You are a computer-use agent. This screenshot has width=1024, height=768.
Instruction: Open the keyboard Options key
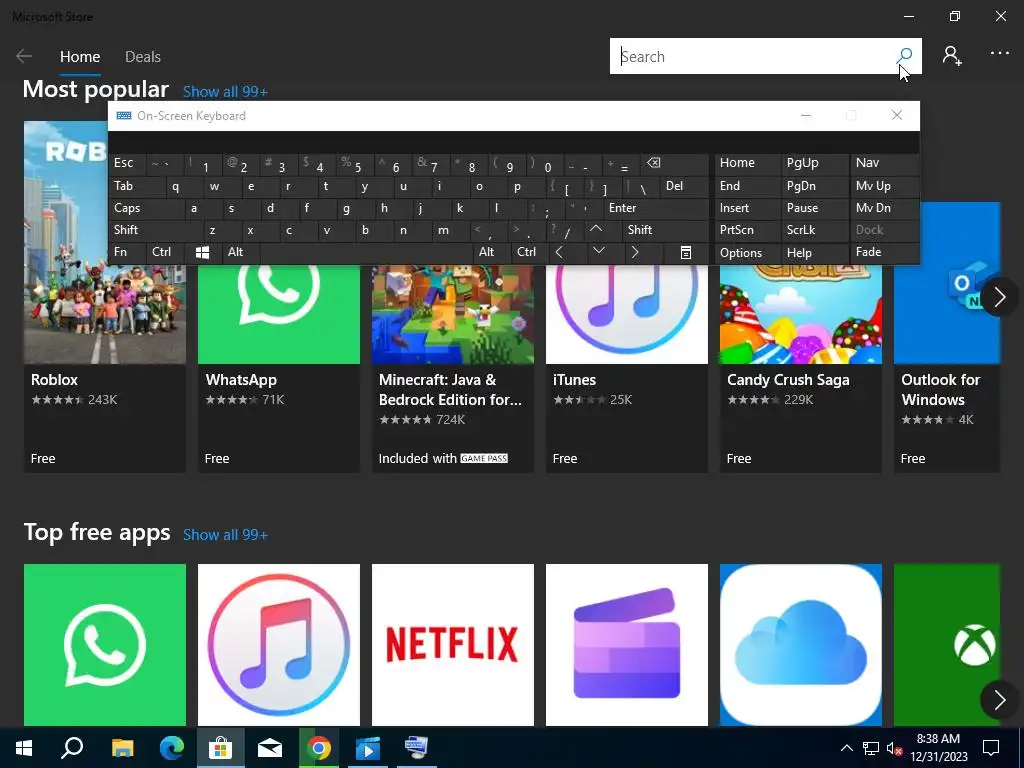point(747,253)
